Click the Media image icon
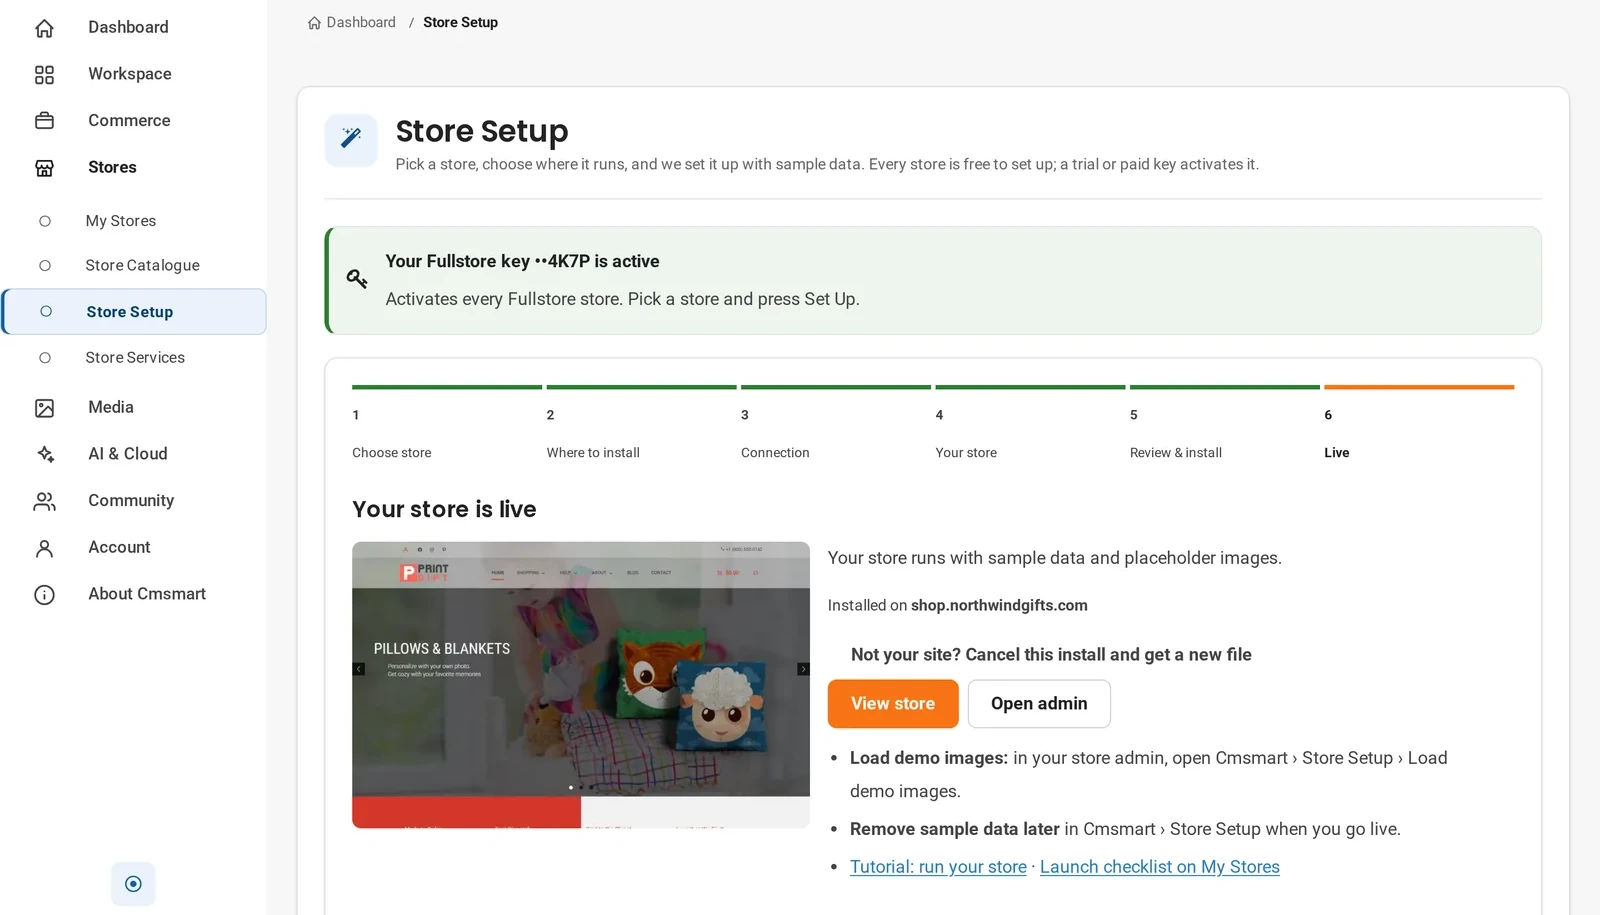 pyautogui.click(x=44, y=408)
